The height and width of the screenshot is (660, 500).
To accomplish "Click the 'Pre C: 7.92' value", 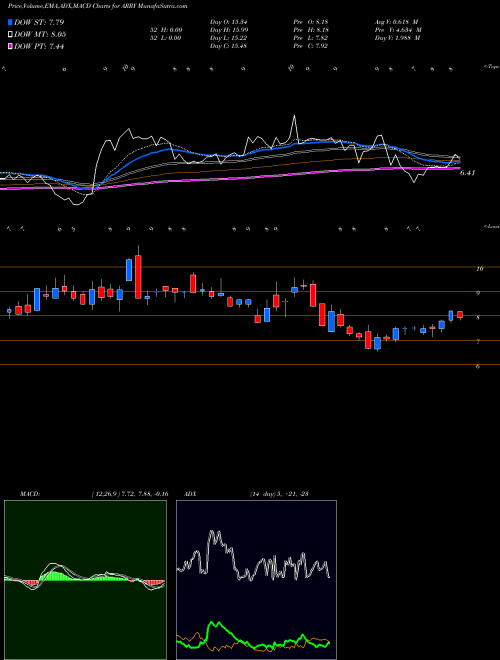I will [x=313, y=46].
